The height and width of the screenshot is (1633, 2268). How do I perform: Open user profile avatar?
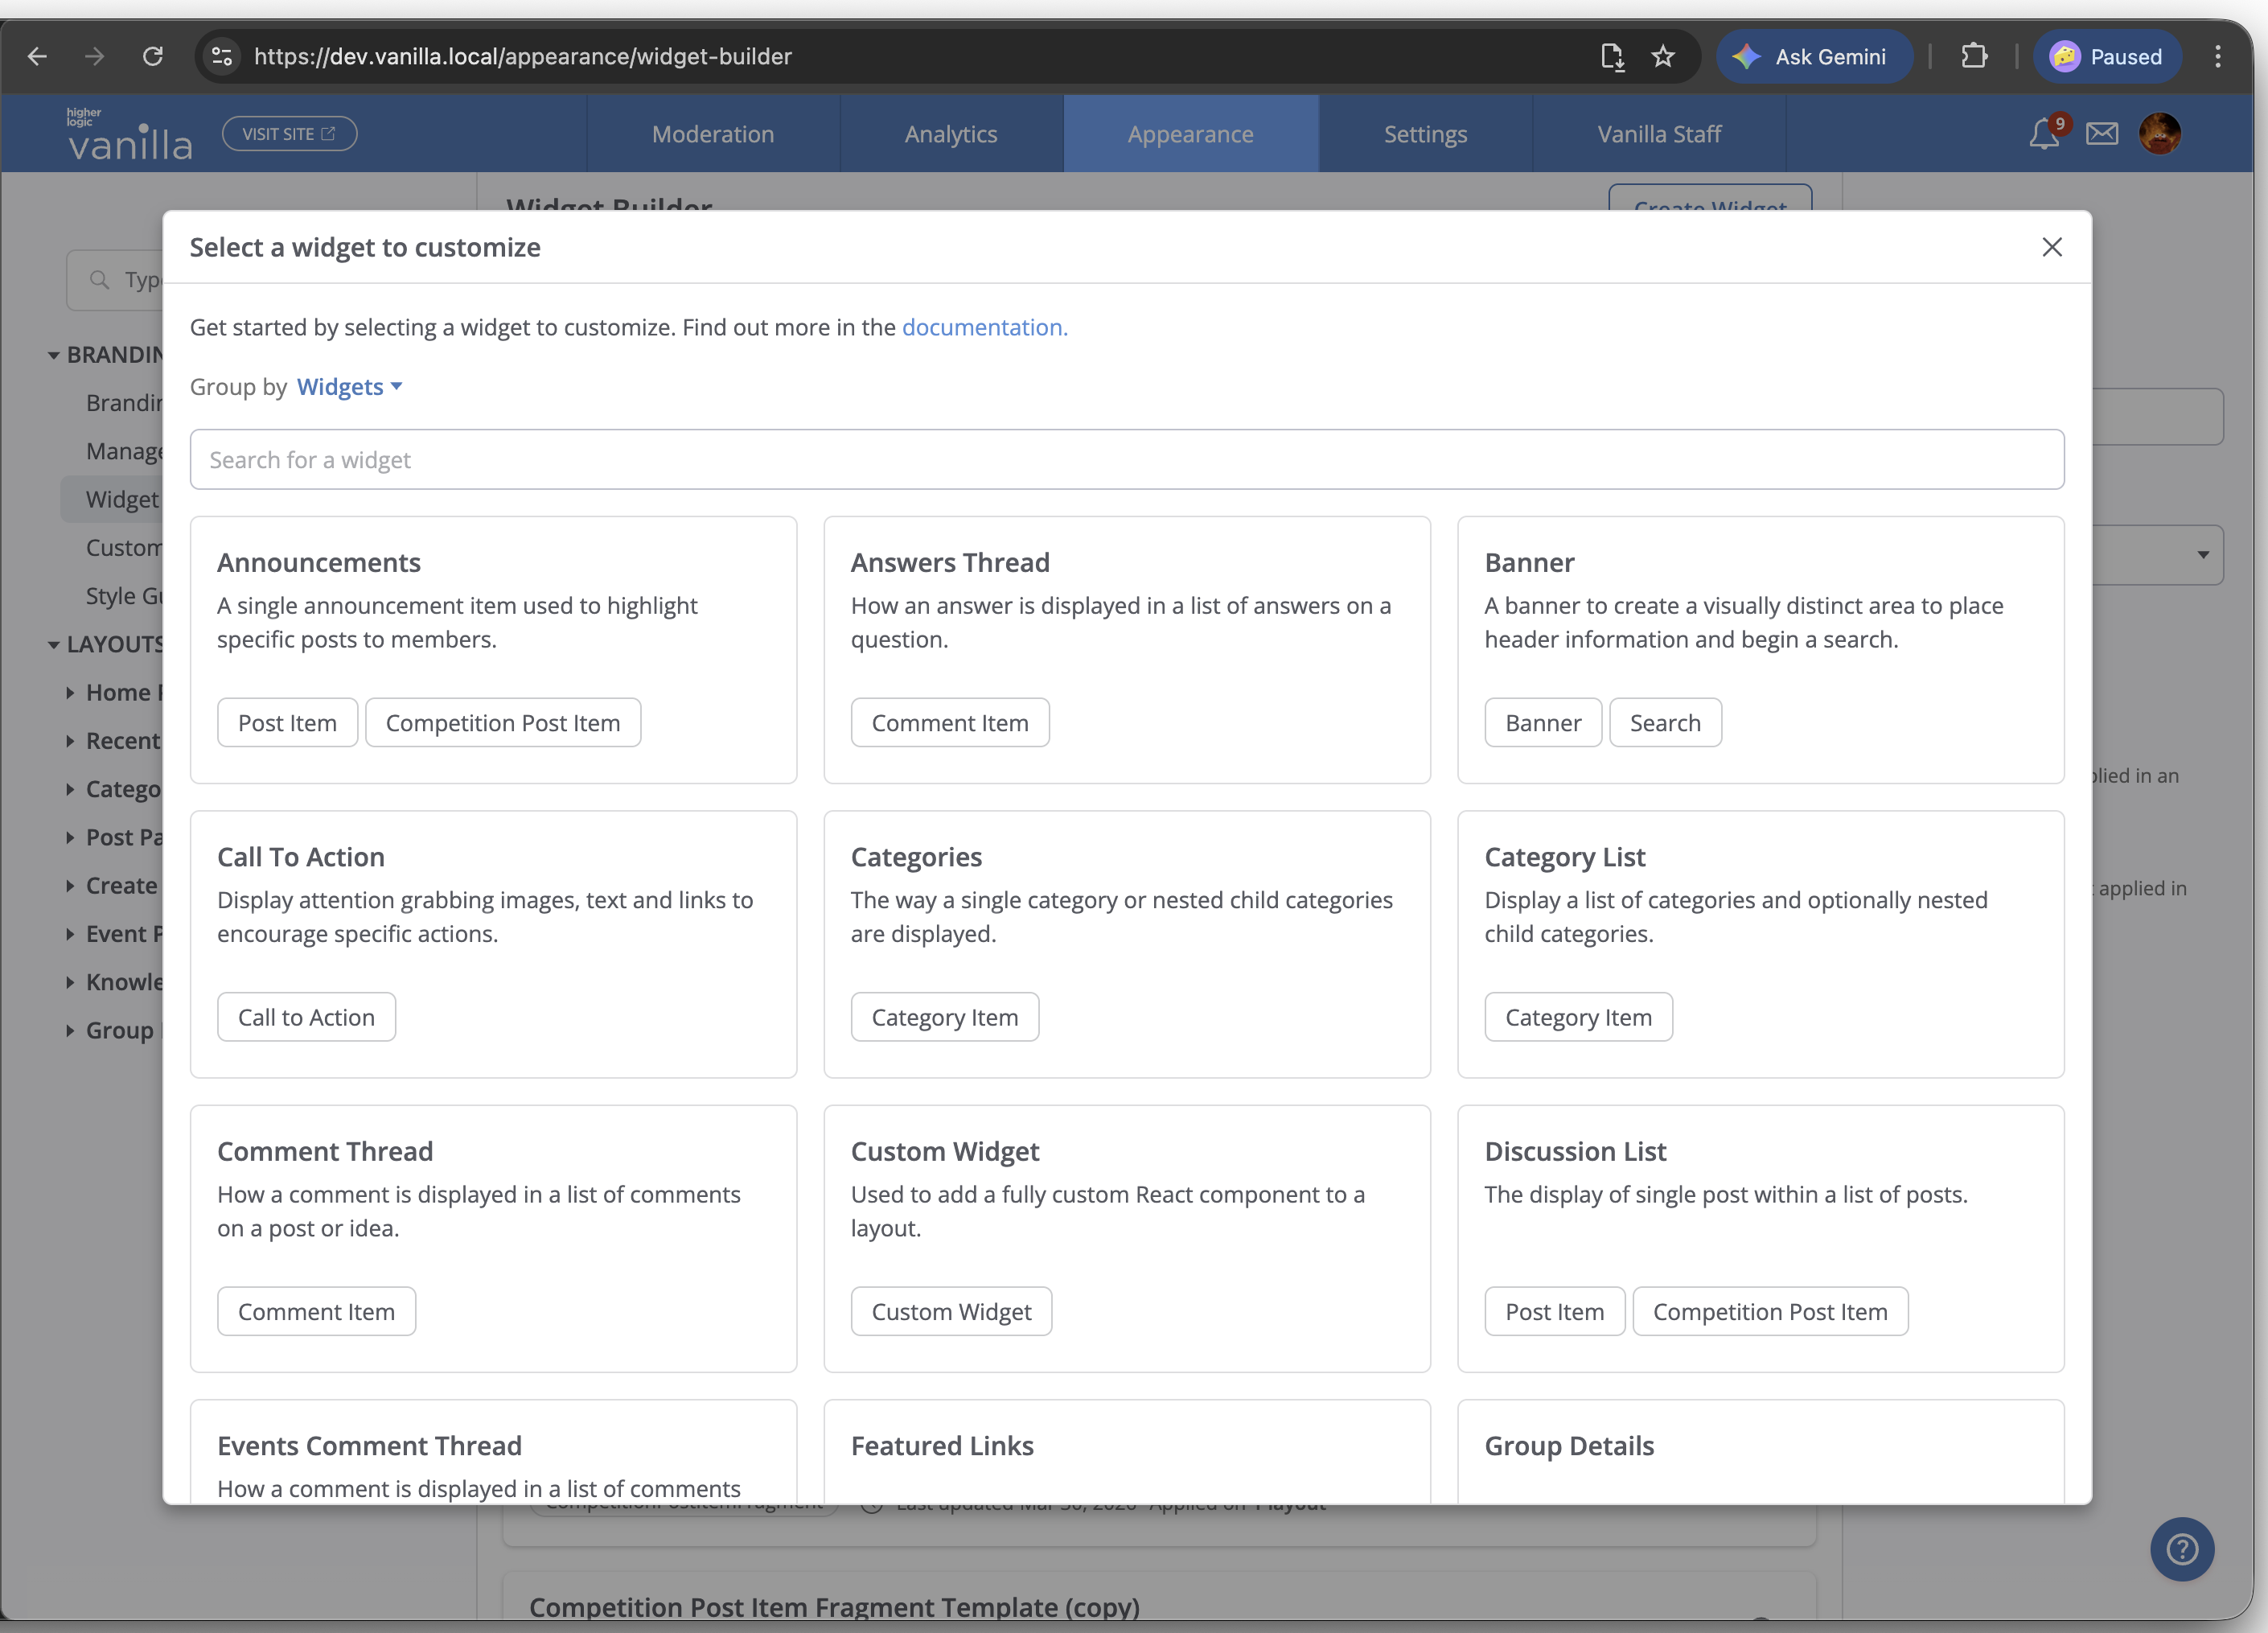pos(2160,133)
